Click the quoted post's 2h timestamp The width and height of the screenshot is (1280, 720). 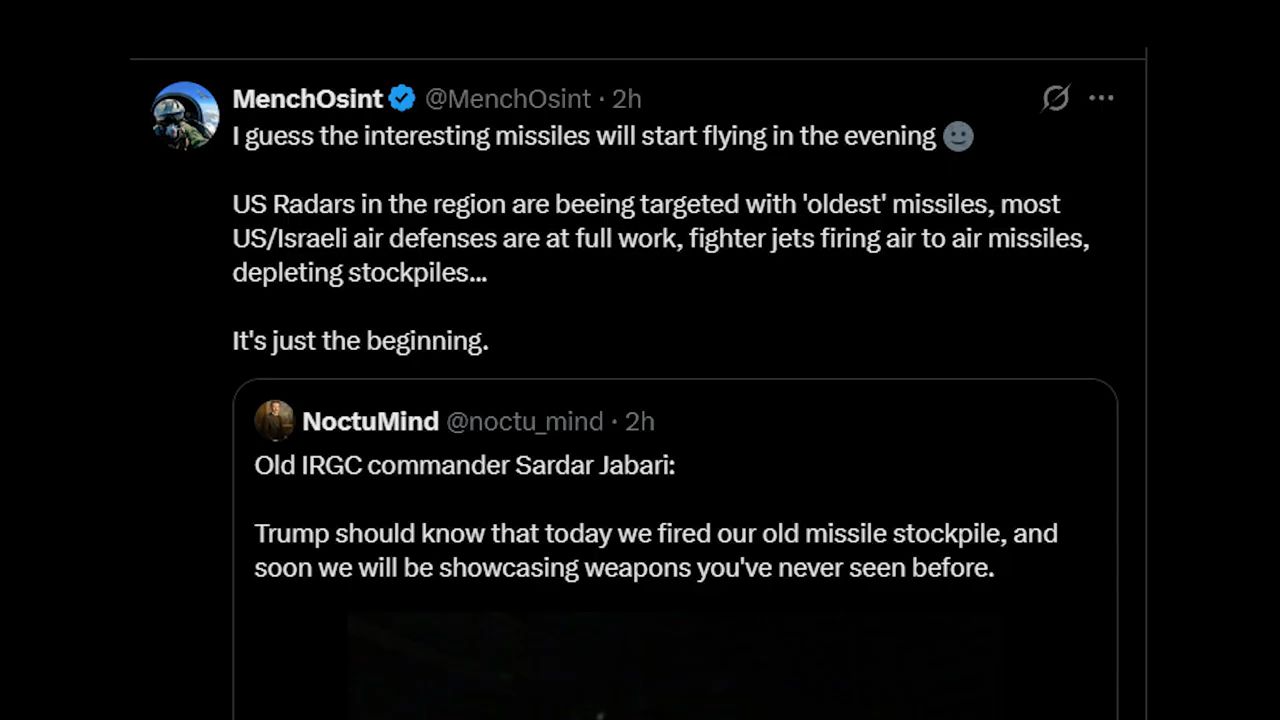click(x=640, y=422)
